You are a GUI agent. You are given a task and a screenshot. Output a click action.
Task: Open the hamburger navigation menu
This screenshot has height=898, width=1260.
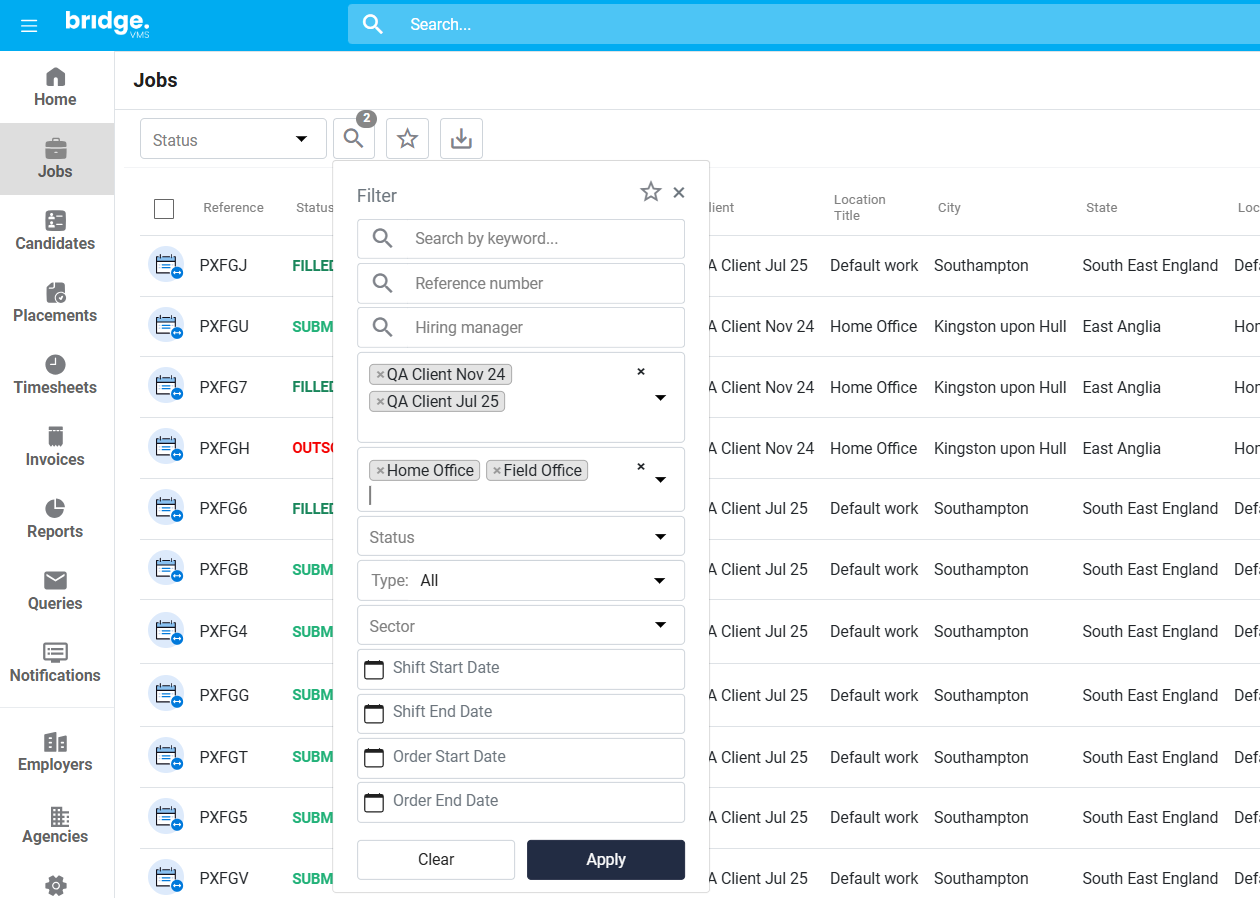coord(29,25)
